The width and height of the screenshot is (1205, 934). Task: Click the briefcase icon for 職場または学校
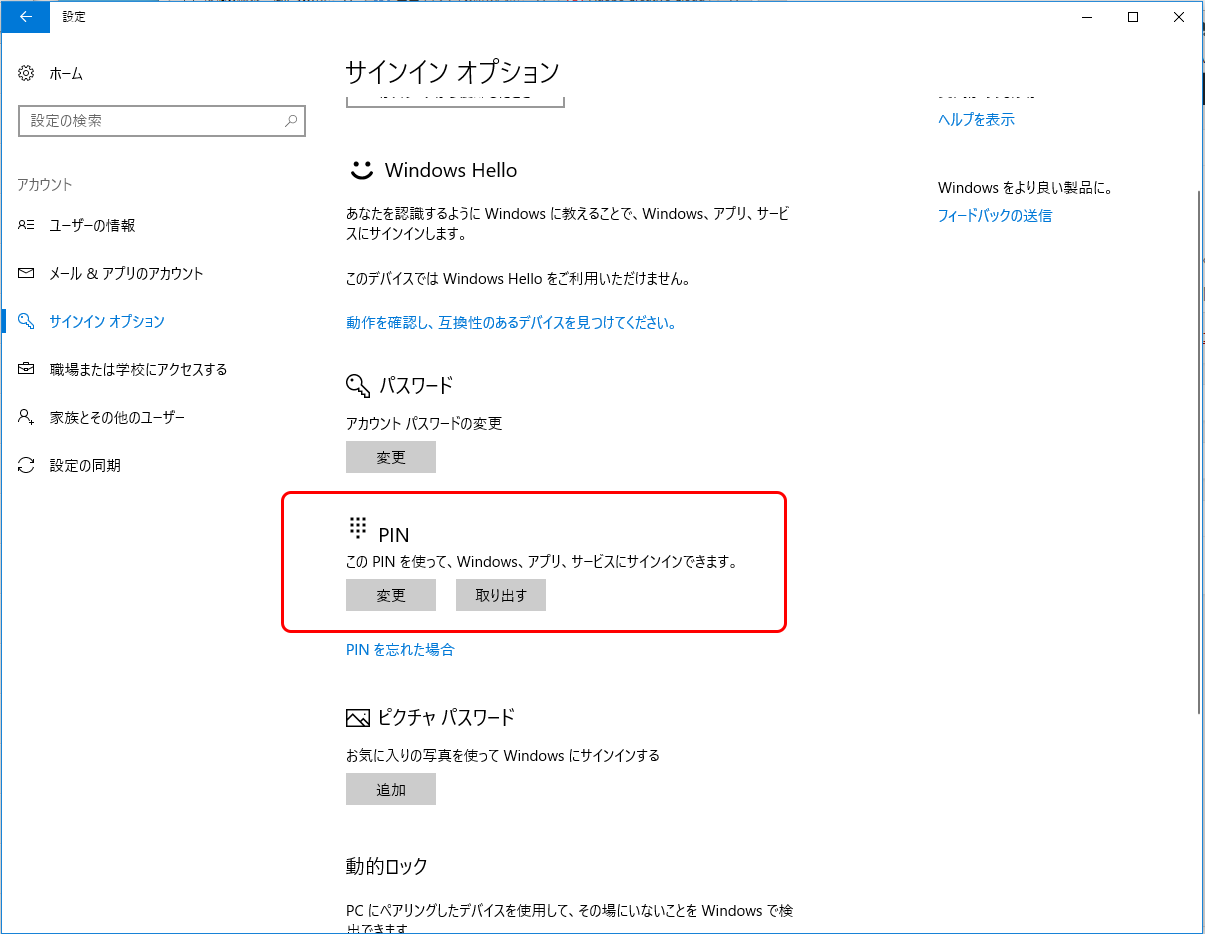tap(27, 369)
